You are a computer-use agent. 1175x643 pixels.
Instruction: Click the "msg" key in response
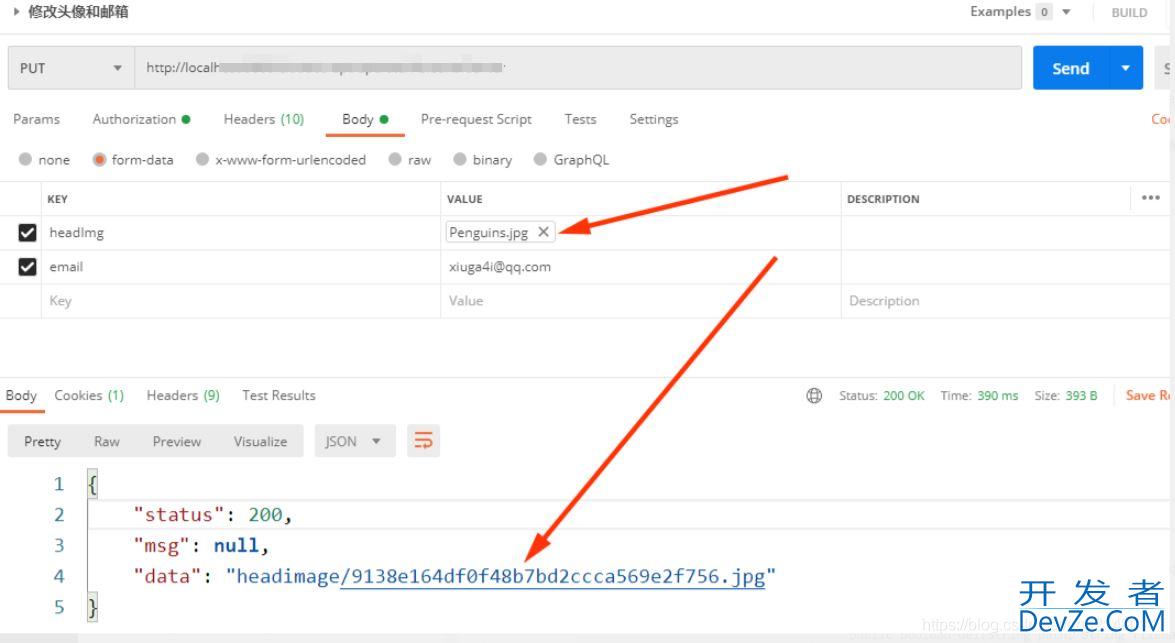[x=161, y=546]
